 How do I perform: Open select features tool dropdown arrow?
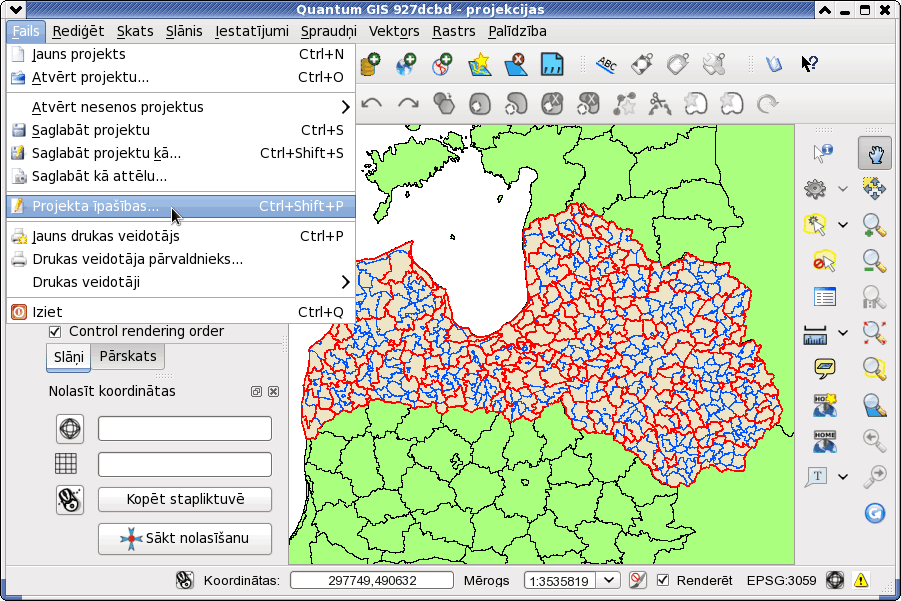(x=842, y=225)
